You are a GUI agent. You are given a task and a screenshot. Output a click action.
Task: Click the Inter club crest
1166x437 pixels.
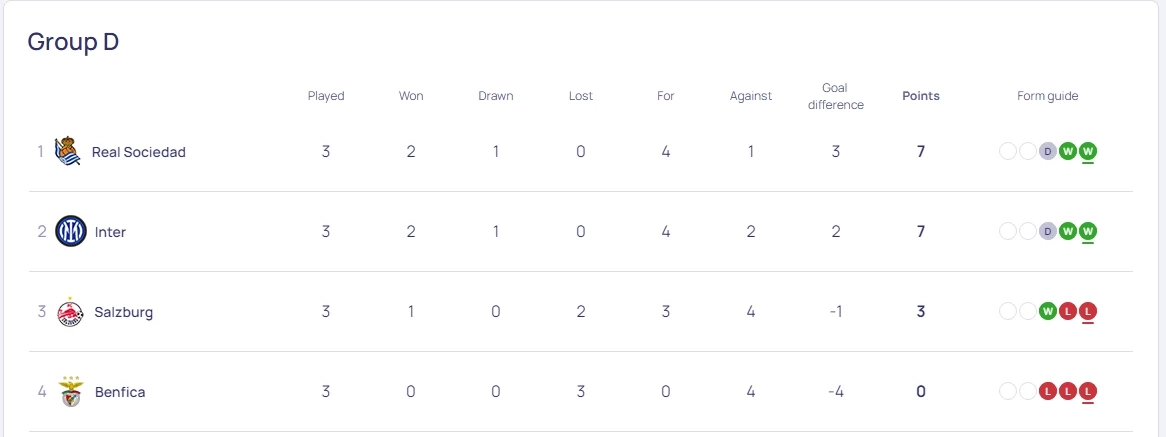(x=71, y=231)
